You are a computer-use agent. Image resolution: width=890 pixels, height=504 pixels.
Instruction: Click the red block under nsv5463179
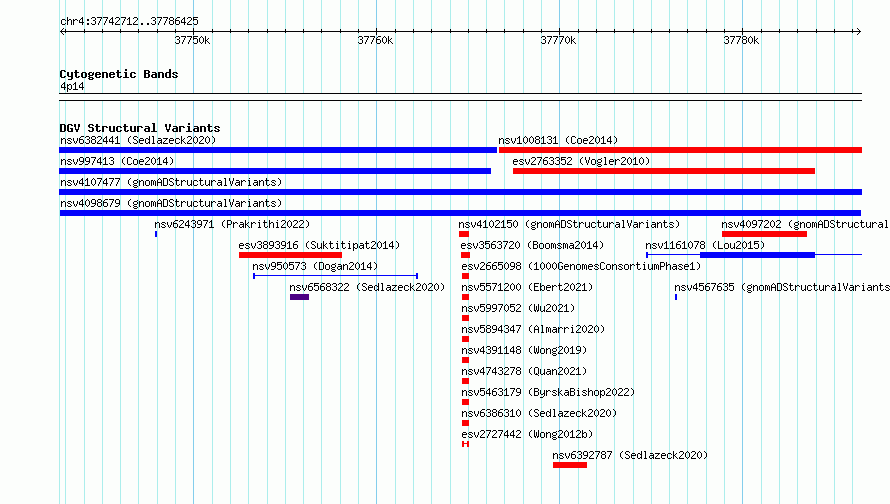click(x=465, y=402)
